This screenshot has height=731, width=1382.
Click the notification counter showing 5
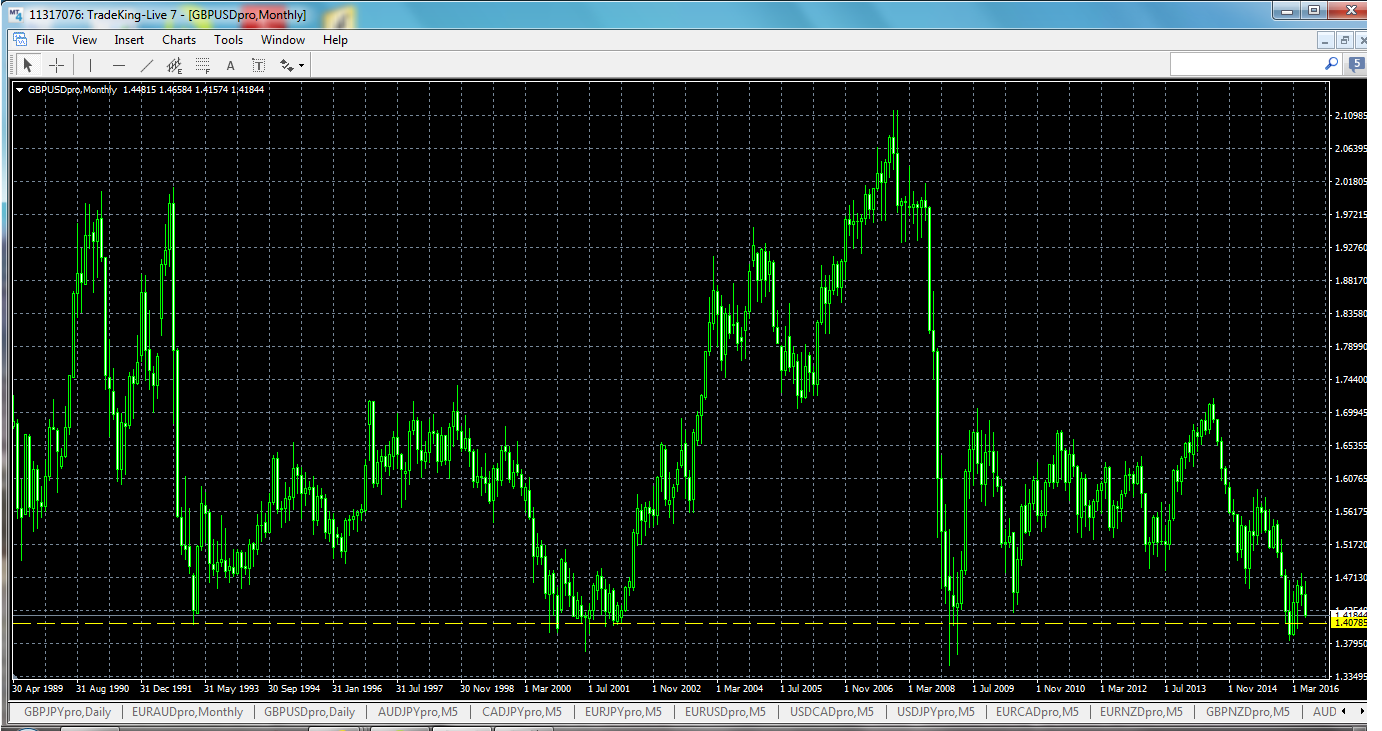click(1355, 63)
